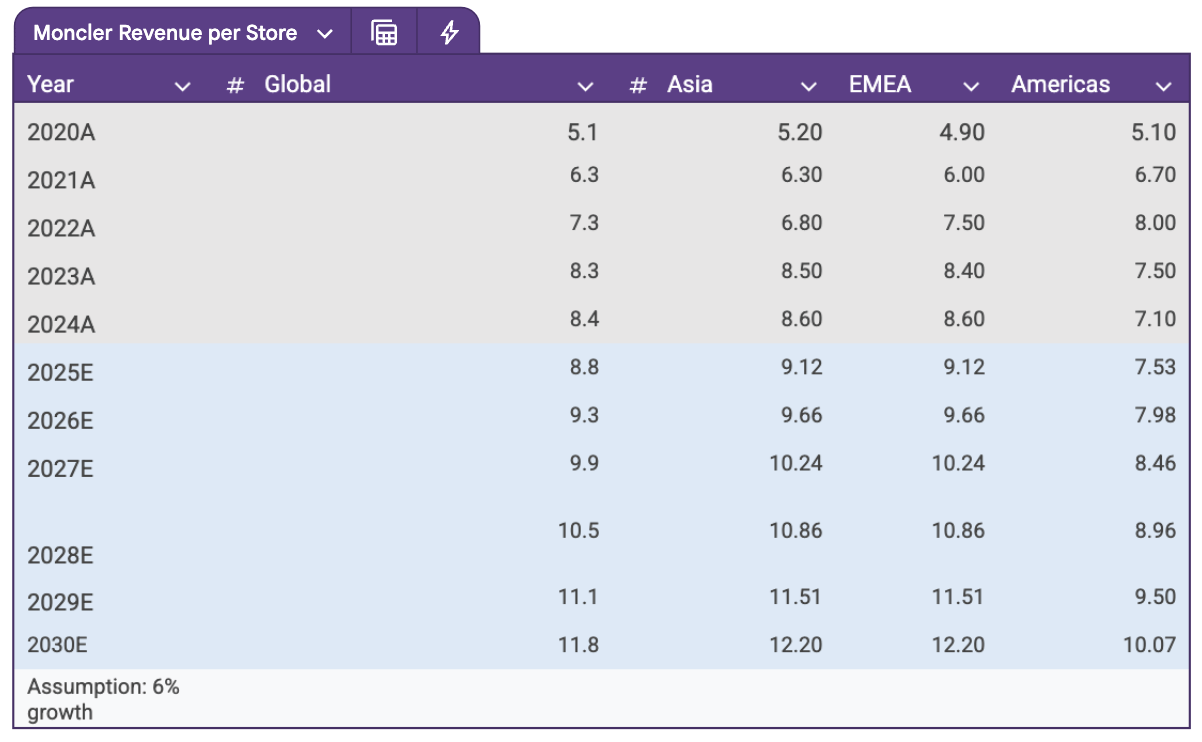Click the 2030E Americas value 10.07
The width and height of the screenshot is (1202, 742).
[1149, 645]
